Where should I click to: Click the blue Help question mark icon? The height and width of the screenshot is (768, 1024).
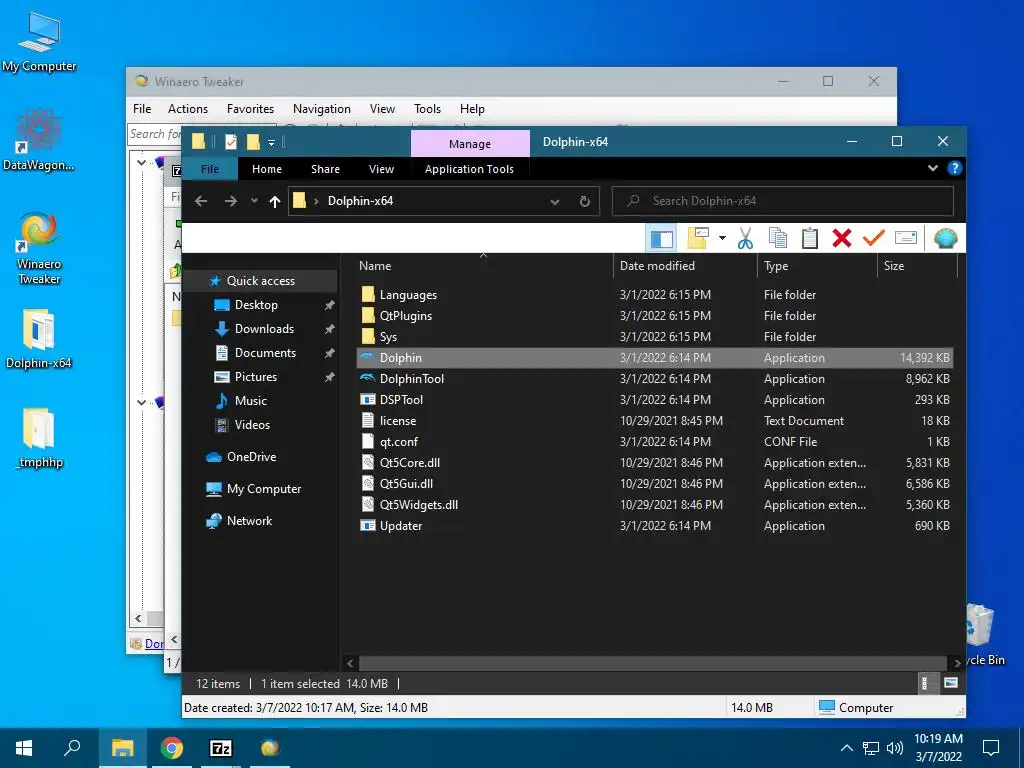954,168
